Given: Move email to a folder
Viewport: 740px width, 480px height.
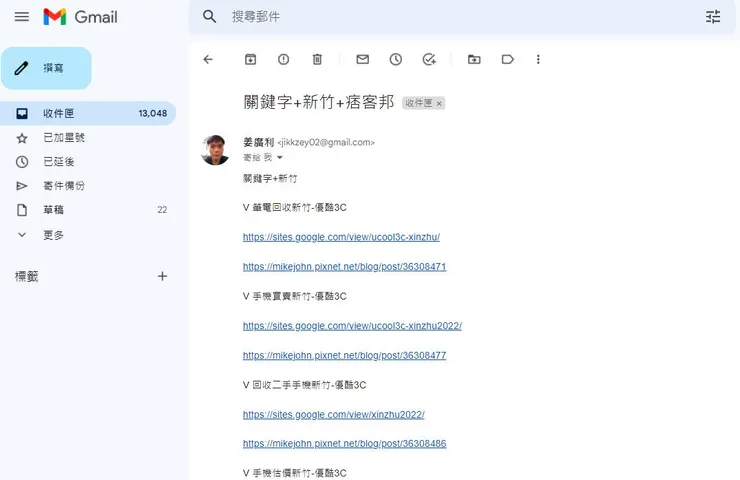Looking at the screenshot, I should point(474,59).
